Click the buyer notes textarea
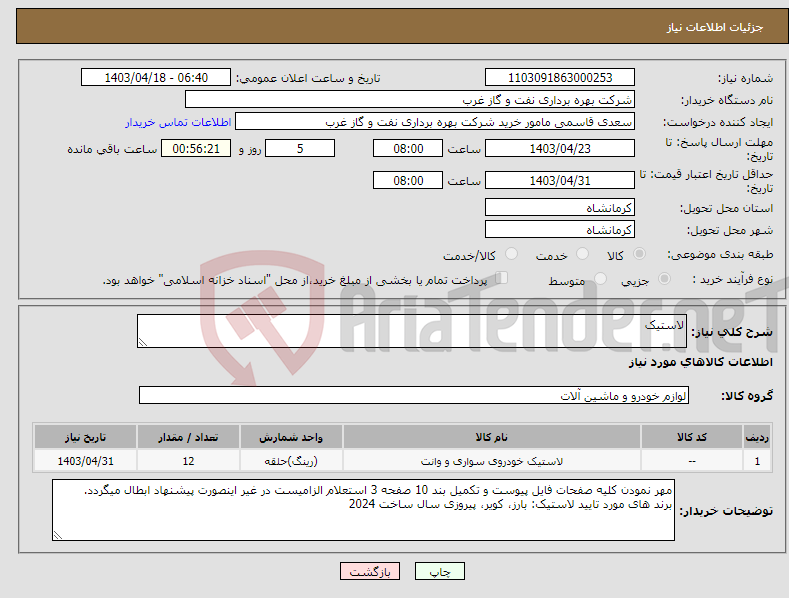This screenshot has height=598, width=789. 363,510
